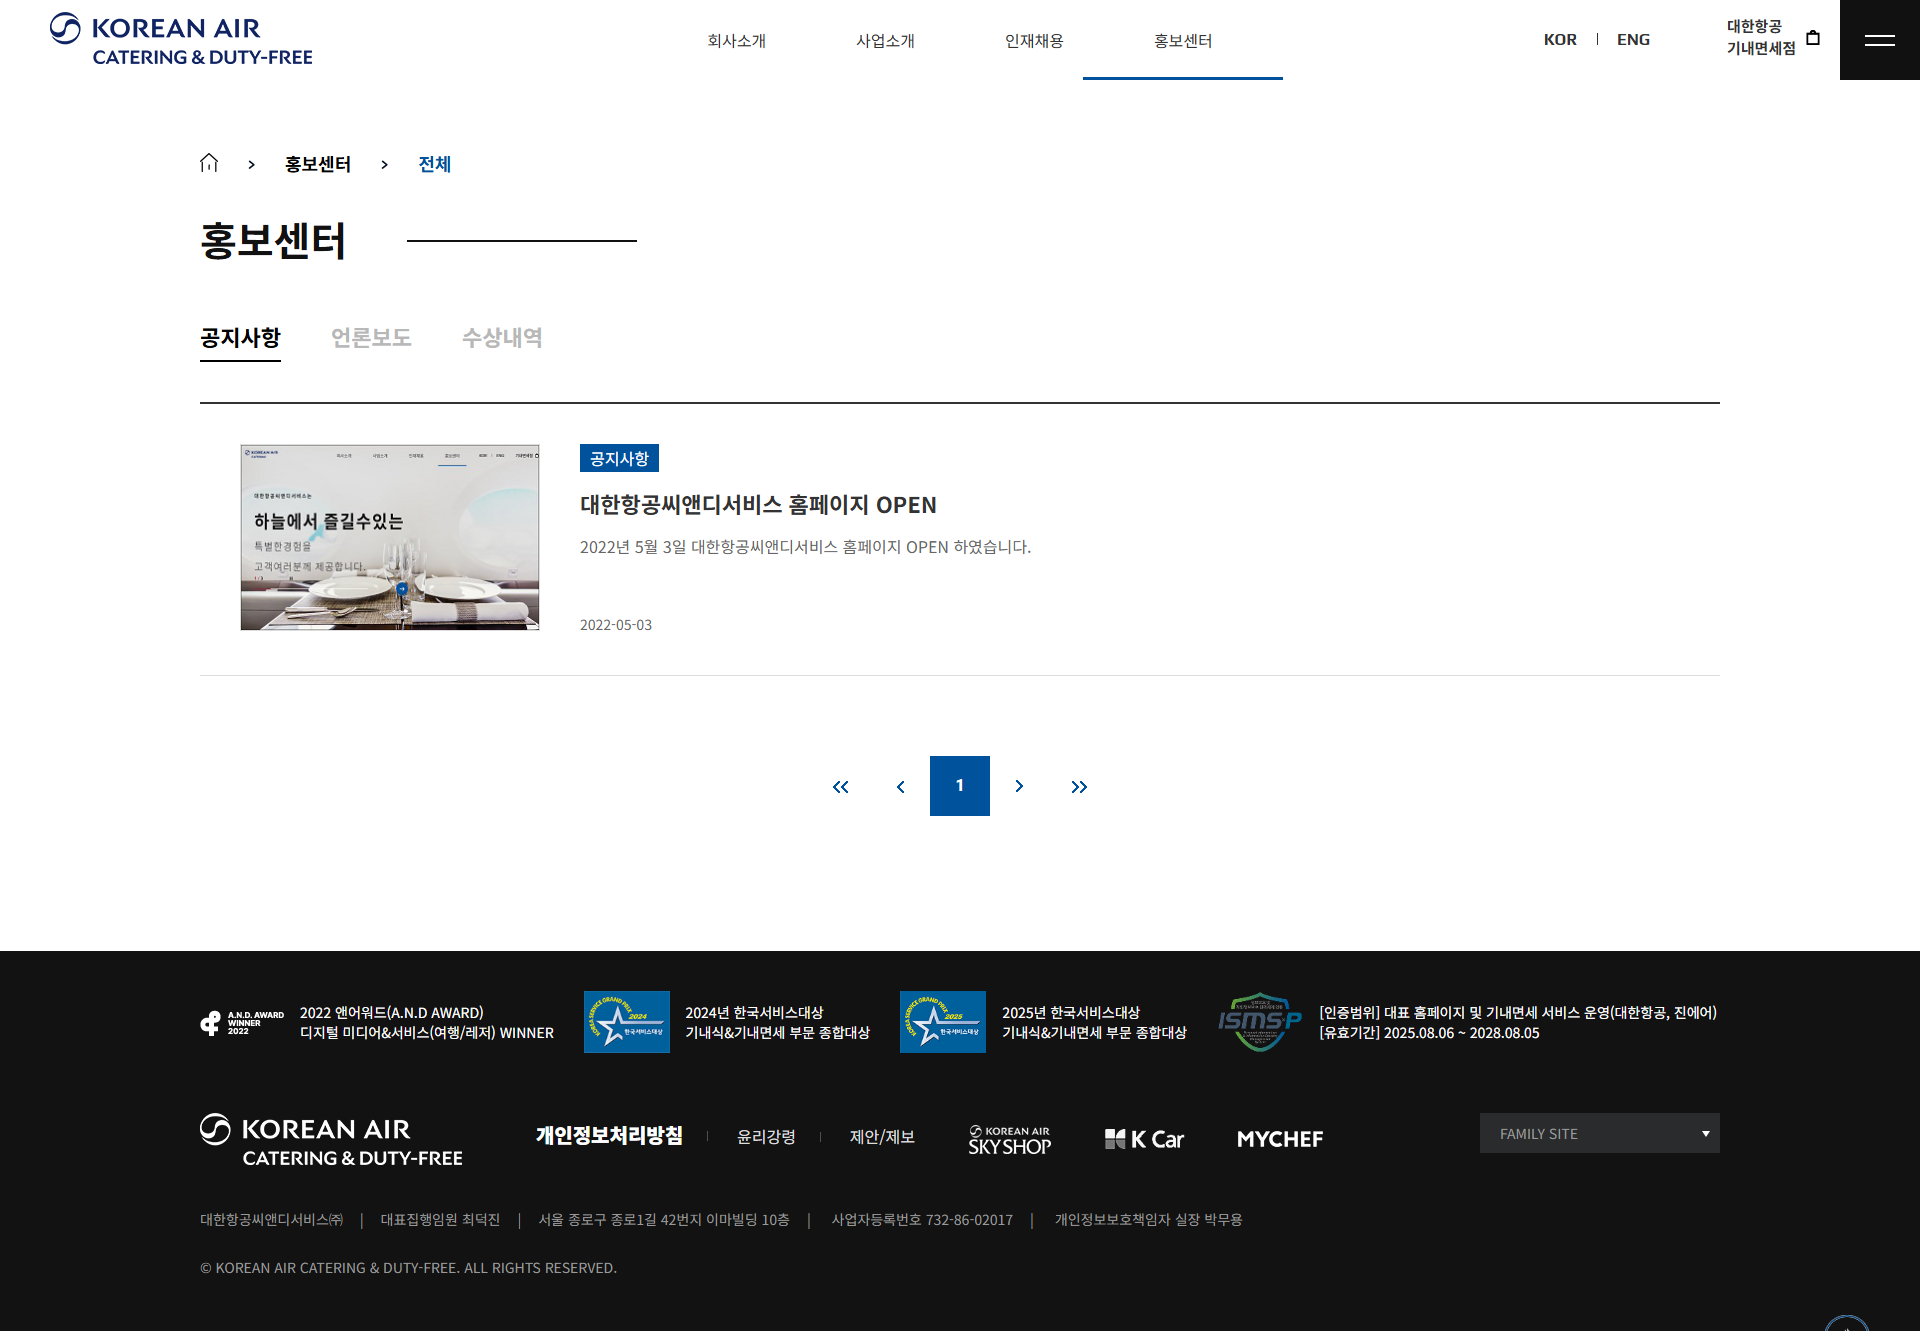This screenshot has height=1331, width=1920.
Task: Switch to the 수상내역 tab
Action: (502, 338)
